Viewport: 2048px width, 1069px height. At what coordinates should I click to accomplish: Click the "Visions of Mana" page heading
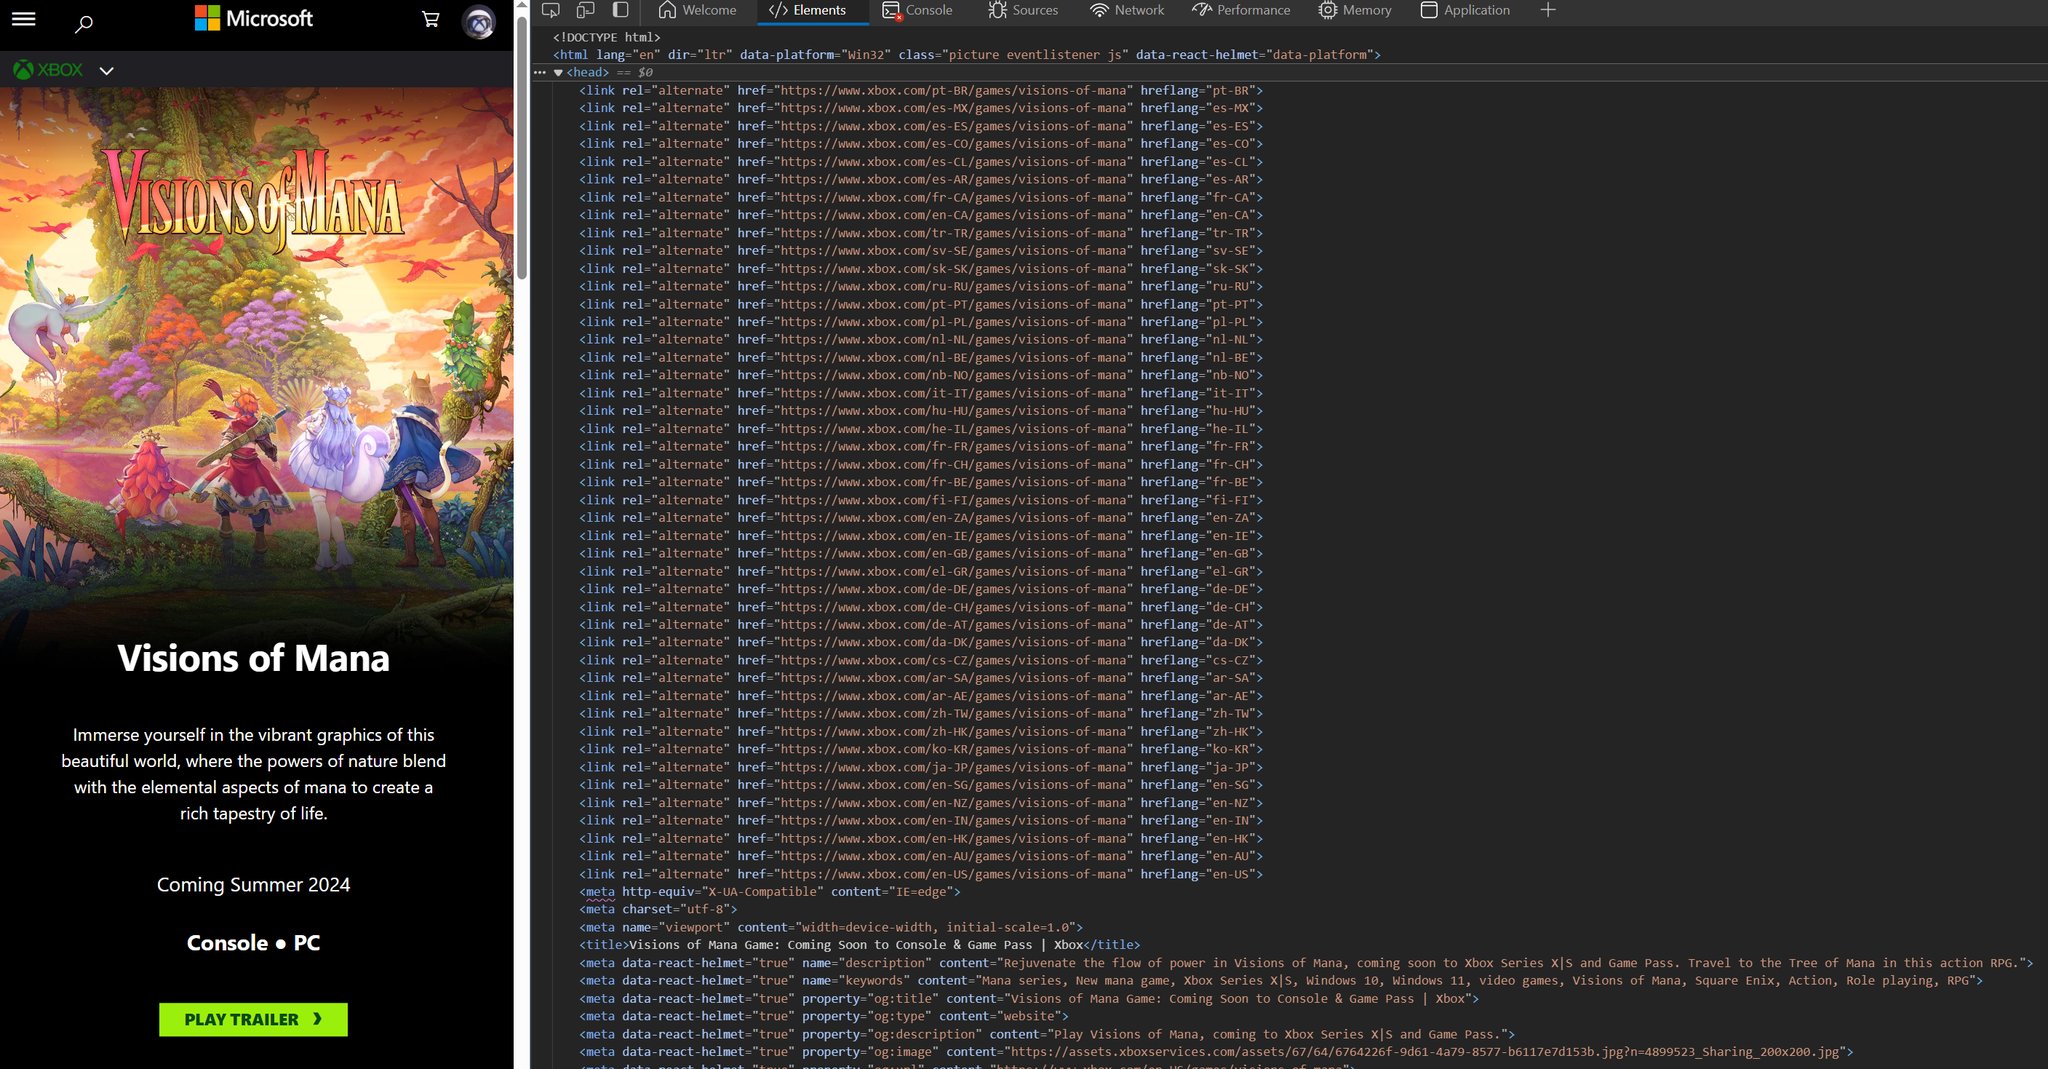(253, 658)
